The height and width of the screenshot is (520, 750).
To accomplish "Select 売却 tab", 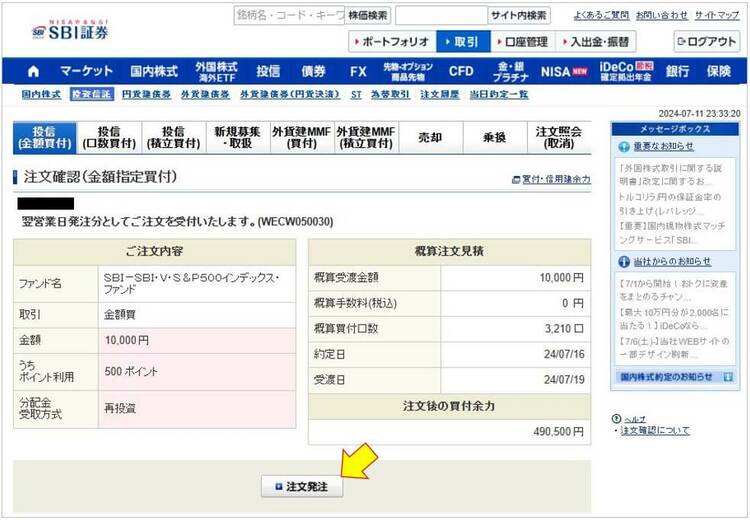I will point(430,138).
